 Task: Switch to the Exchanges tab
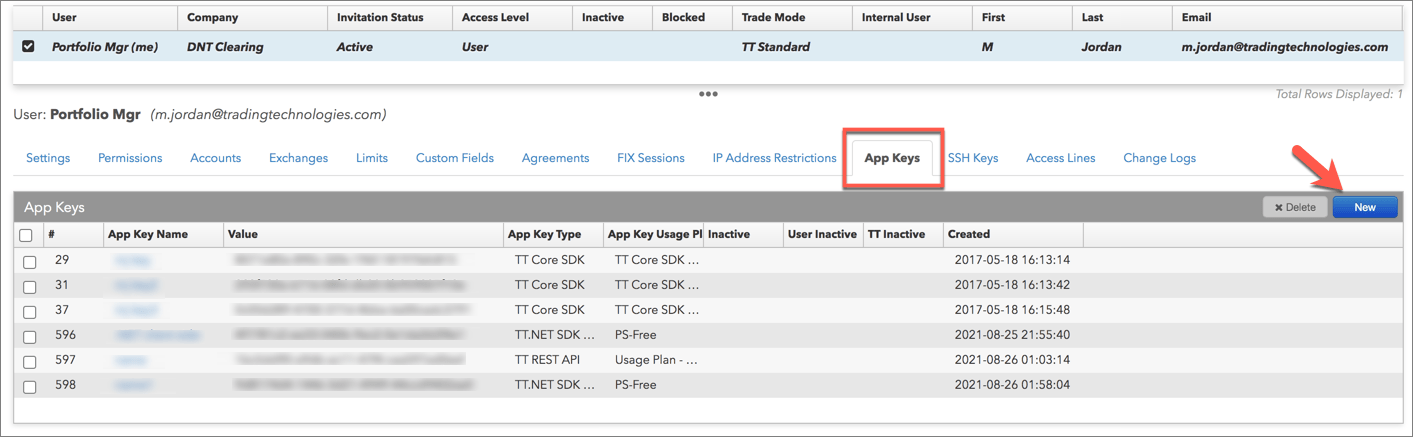pos(299,158)
